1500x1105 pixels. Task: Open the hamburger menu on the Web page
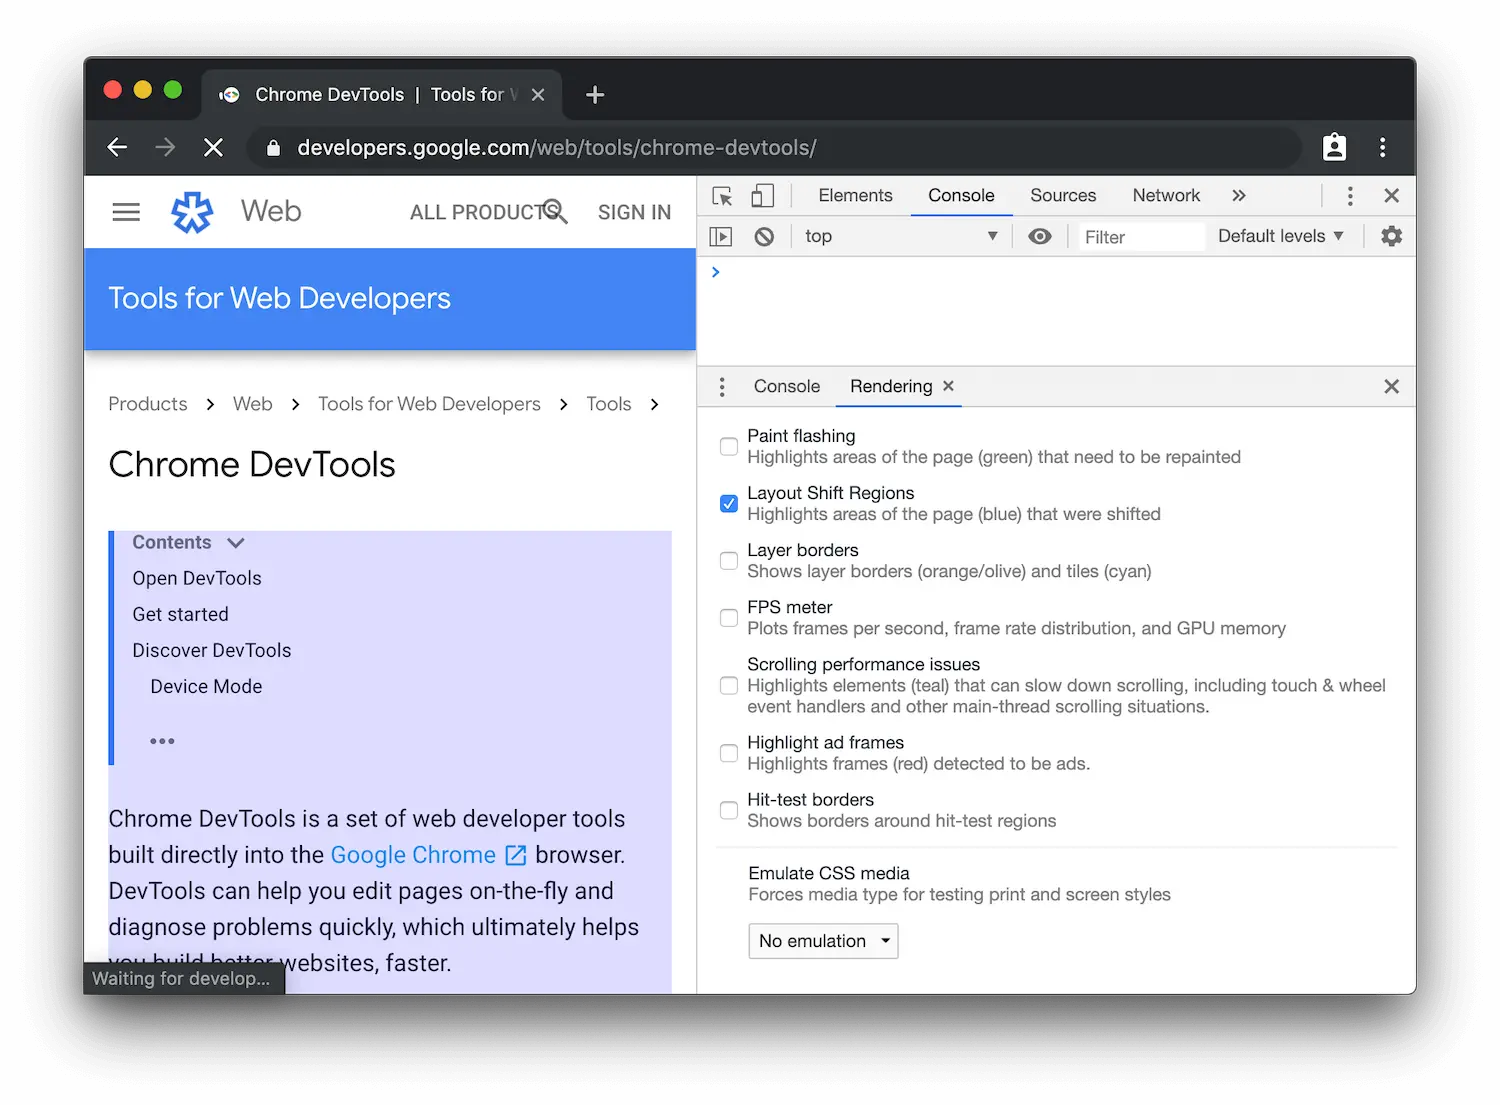pyautogui.click(x=126, y=212)
